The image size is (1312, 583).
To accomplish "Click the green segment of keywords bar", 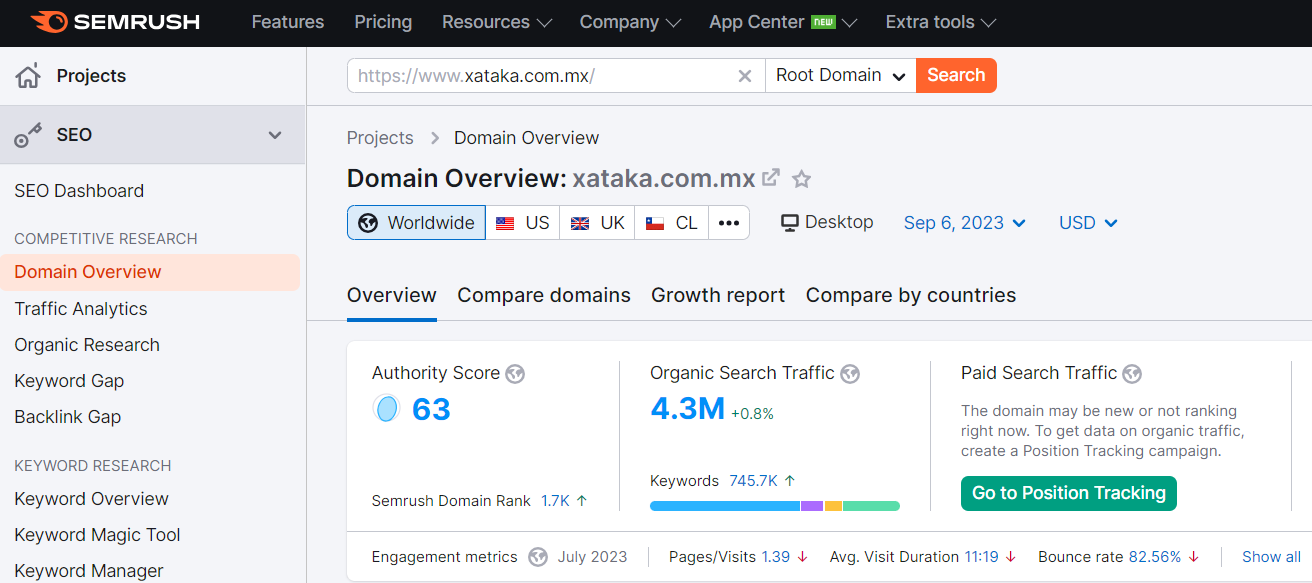I will [x=871, y=506].
